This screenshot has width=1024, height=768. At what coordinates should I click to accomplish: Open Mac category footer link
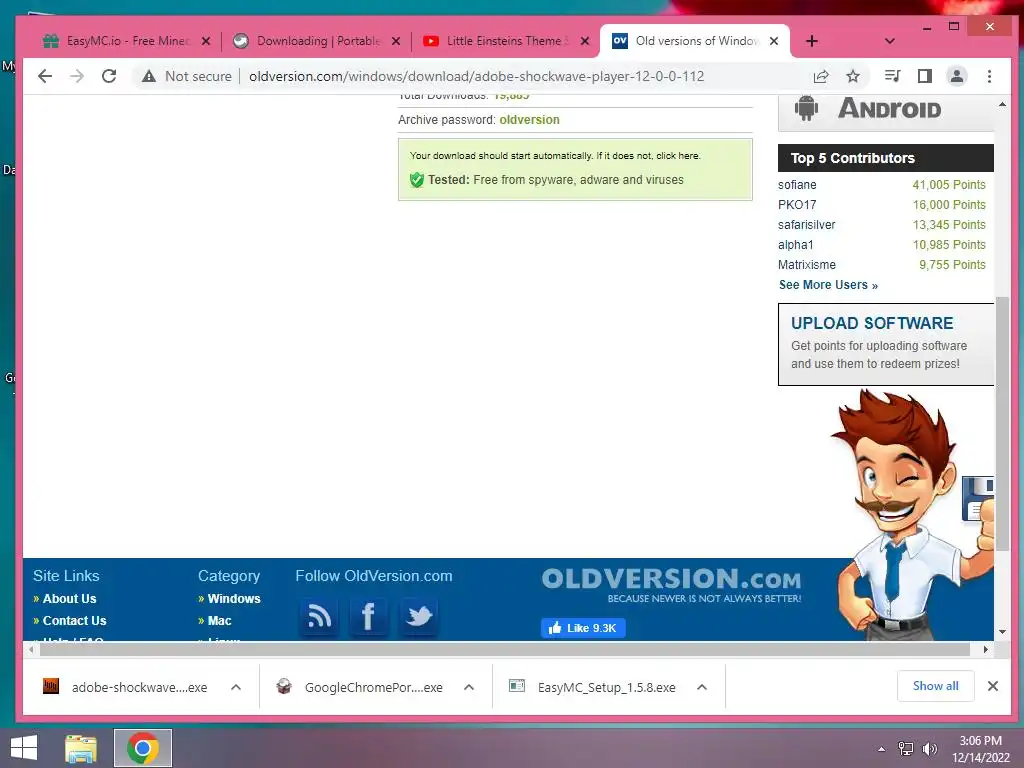coord(219,621)
